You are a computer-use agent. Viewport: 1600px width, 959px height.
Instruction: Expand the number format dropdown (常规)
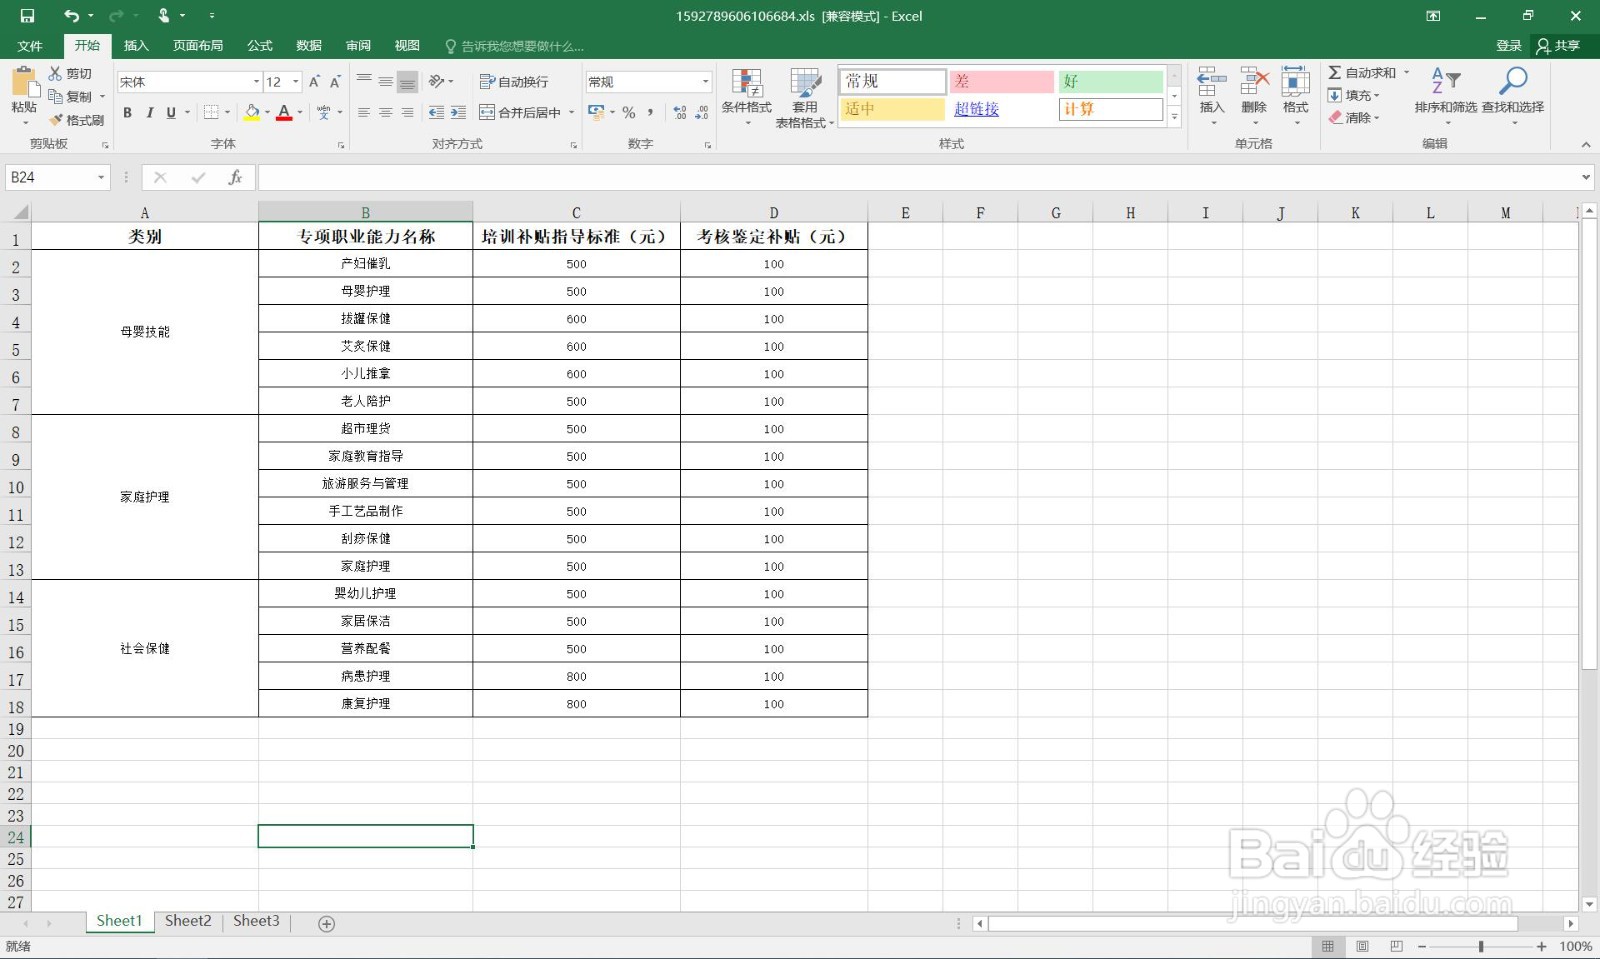click(x=705, y=82)
